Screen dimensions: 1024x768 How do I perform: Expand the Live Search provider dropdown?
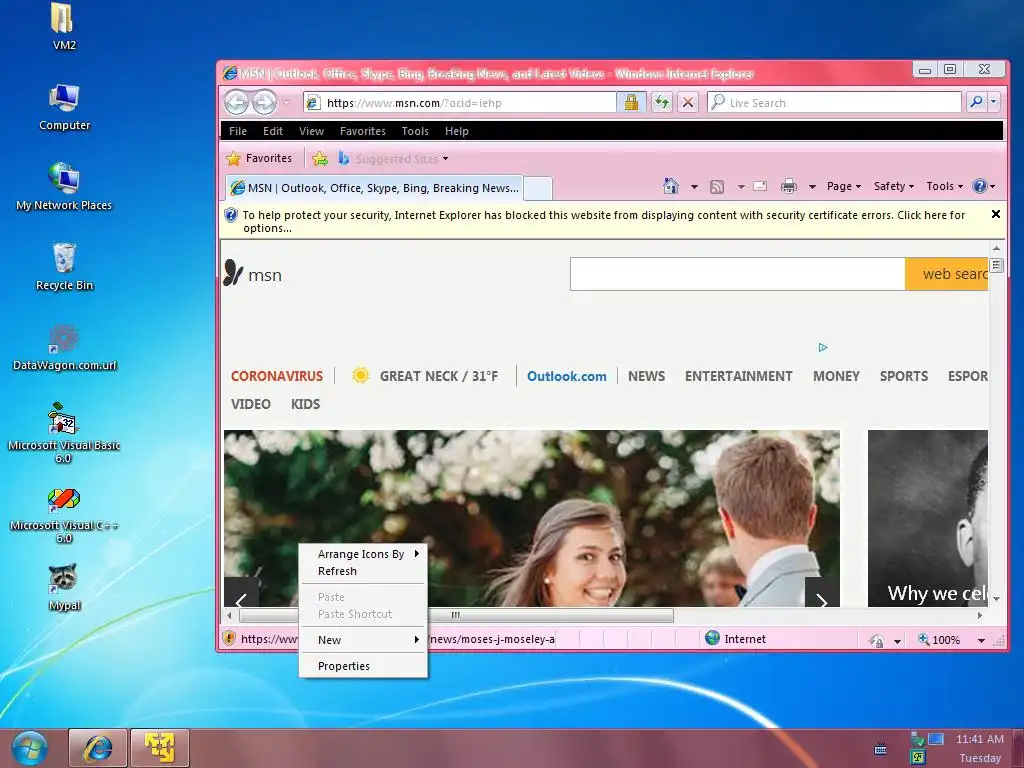993,102
